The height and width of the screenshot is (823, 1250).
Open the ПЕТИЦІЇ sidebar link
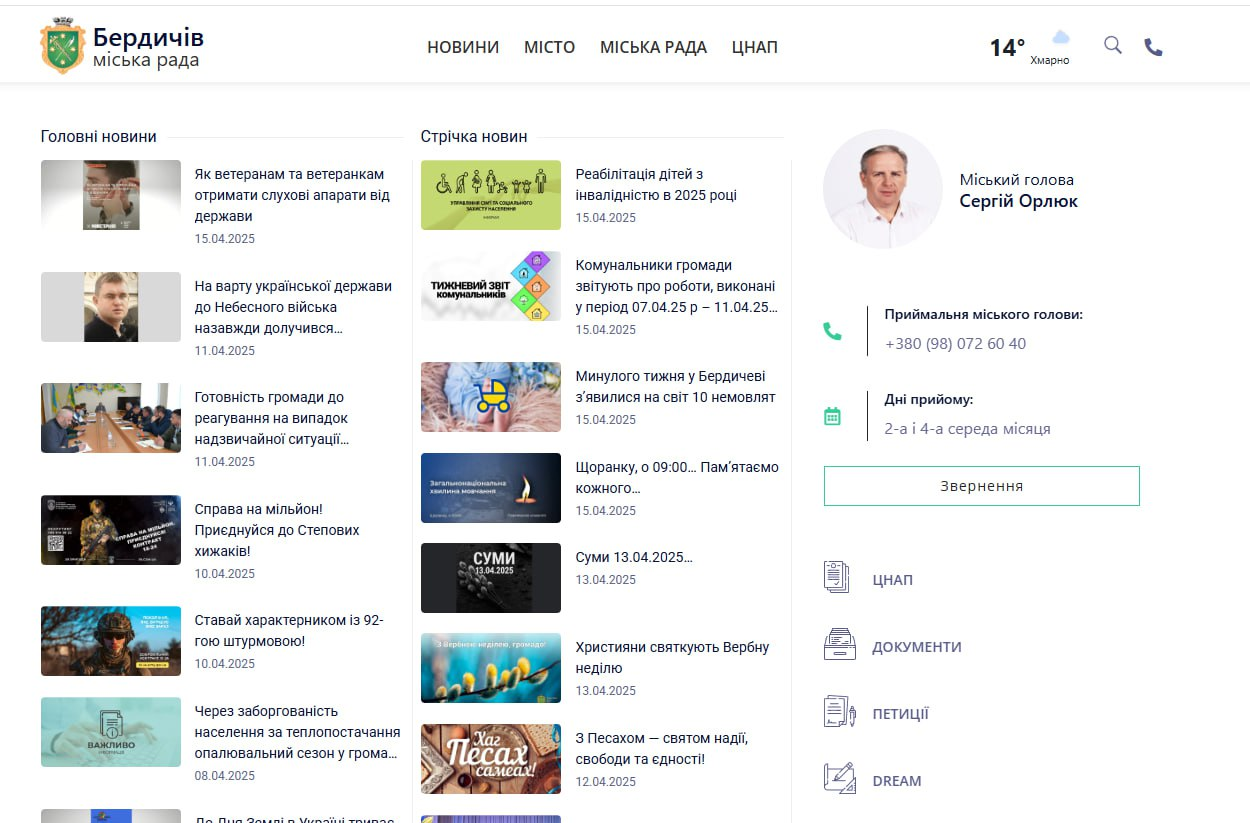[900, 714]
